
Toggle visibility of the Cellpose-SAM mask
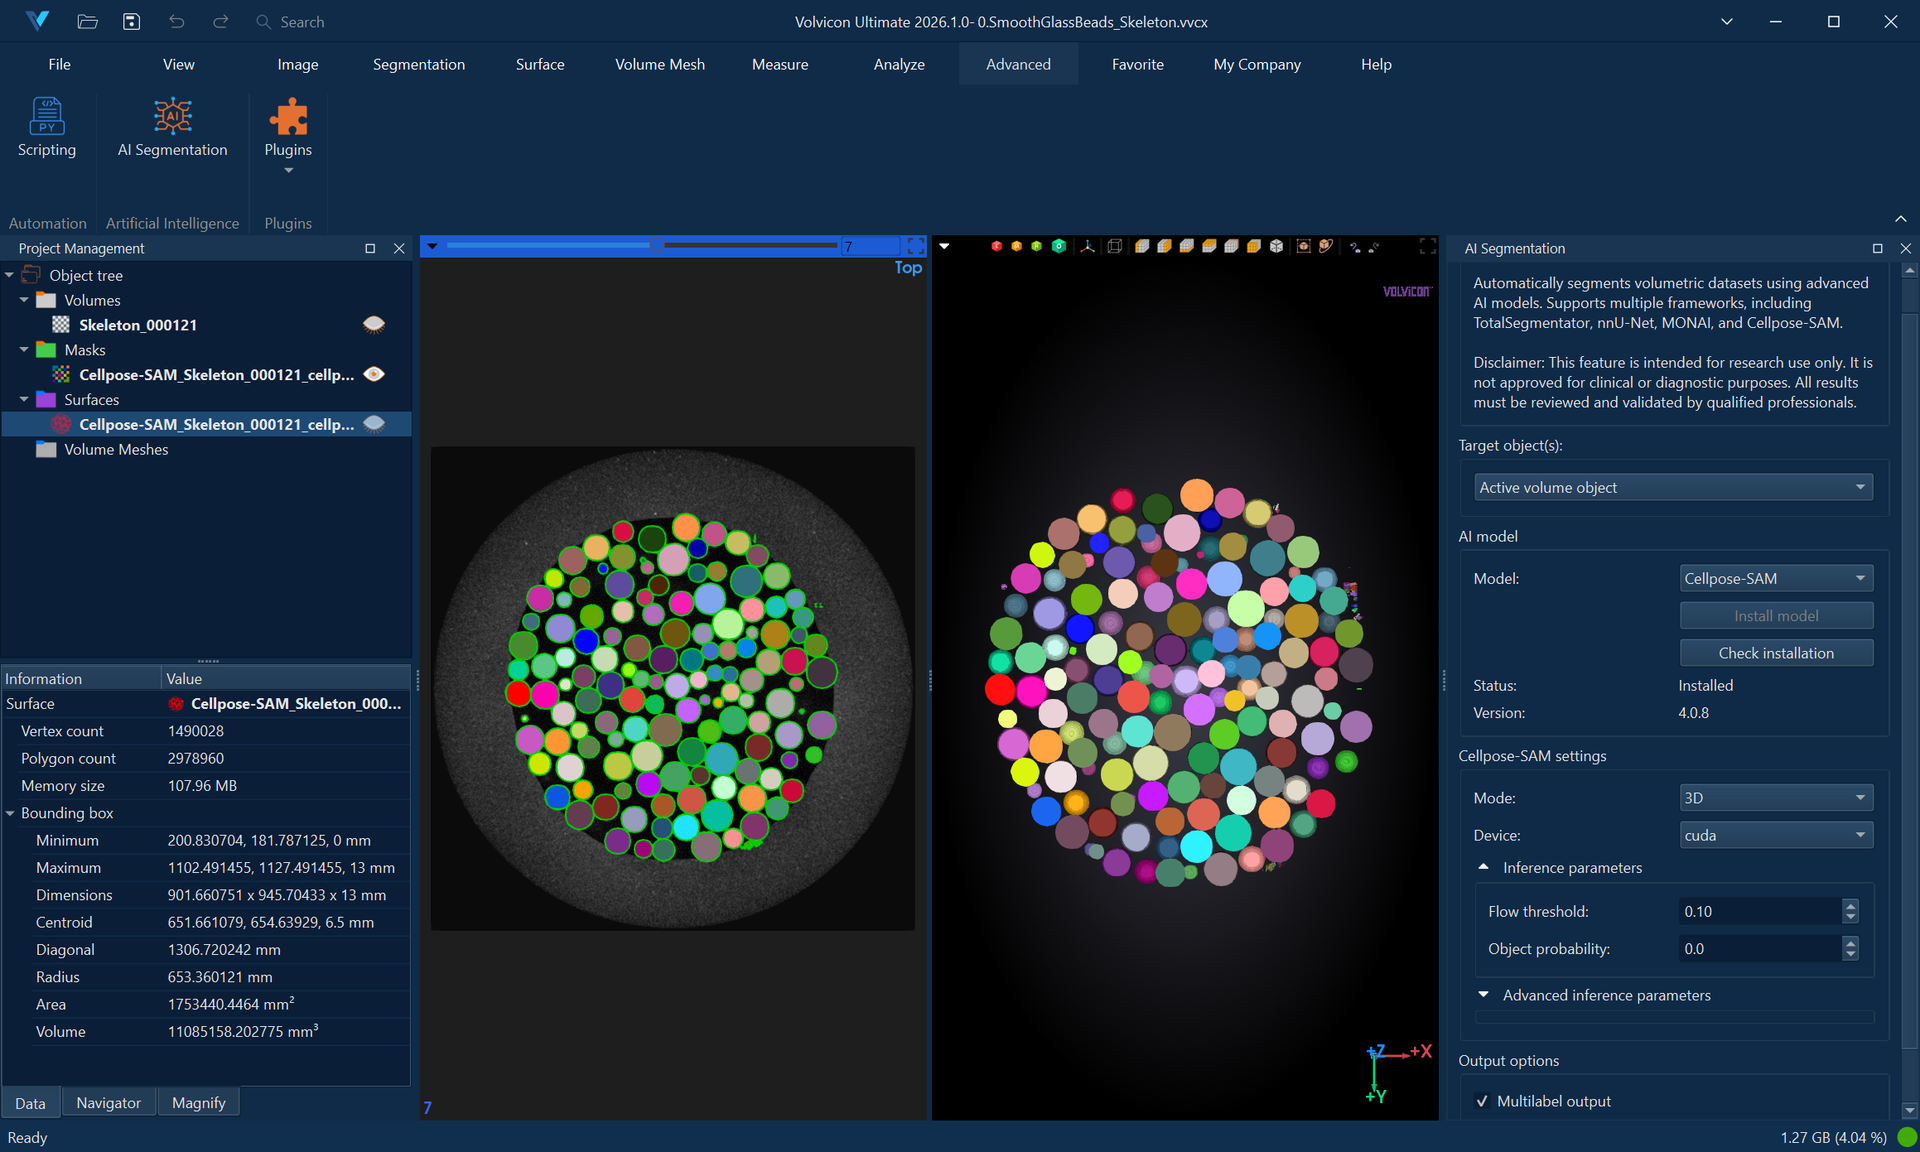click(373, 374)
